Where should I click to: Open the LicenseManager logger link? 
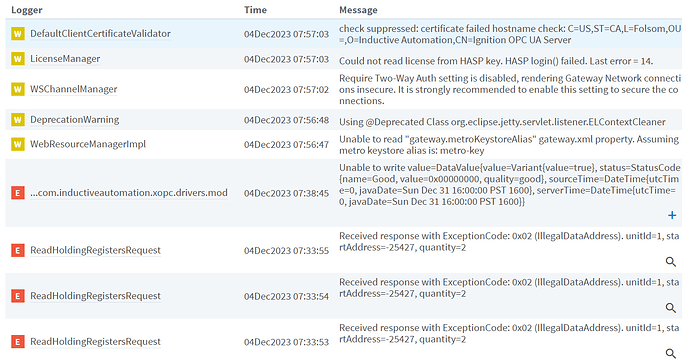pyautogui.click(x=65, y=59)
